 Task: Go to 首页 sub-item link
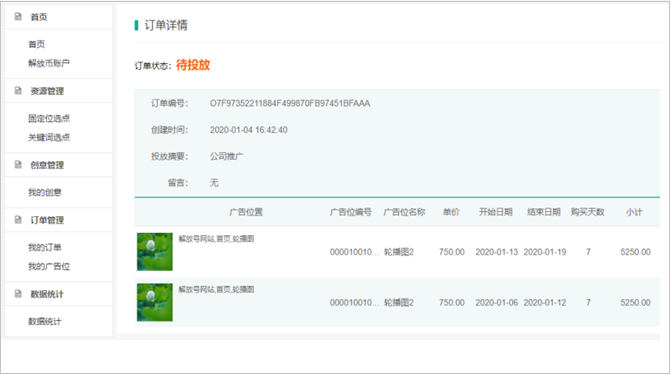pyautogui.click(x=36, y=44)
